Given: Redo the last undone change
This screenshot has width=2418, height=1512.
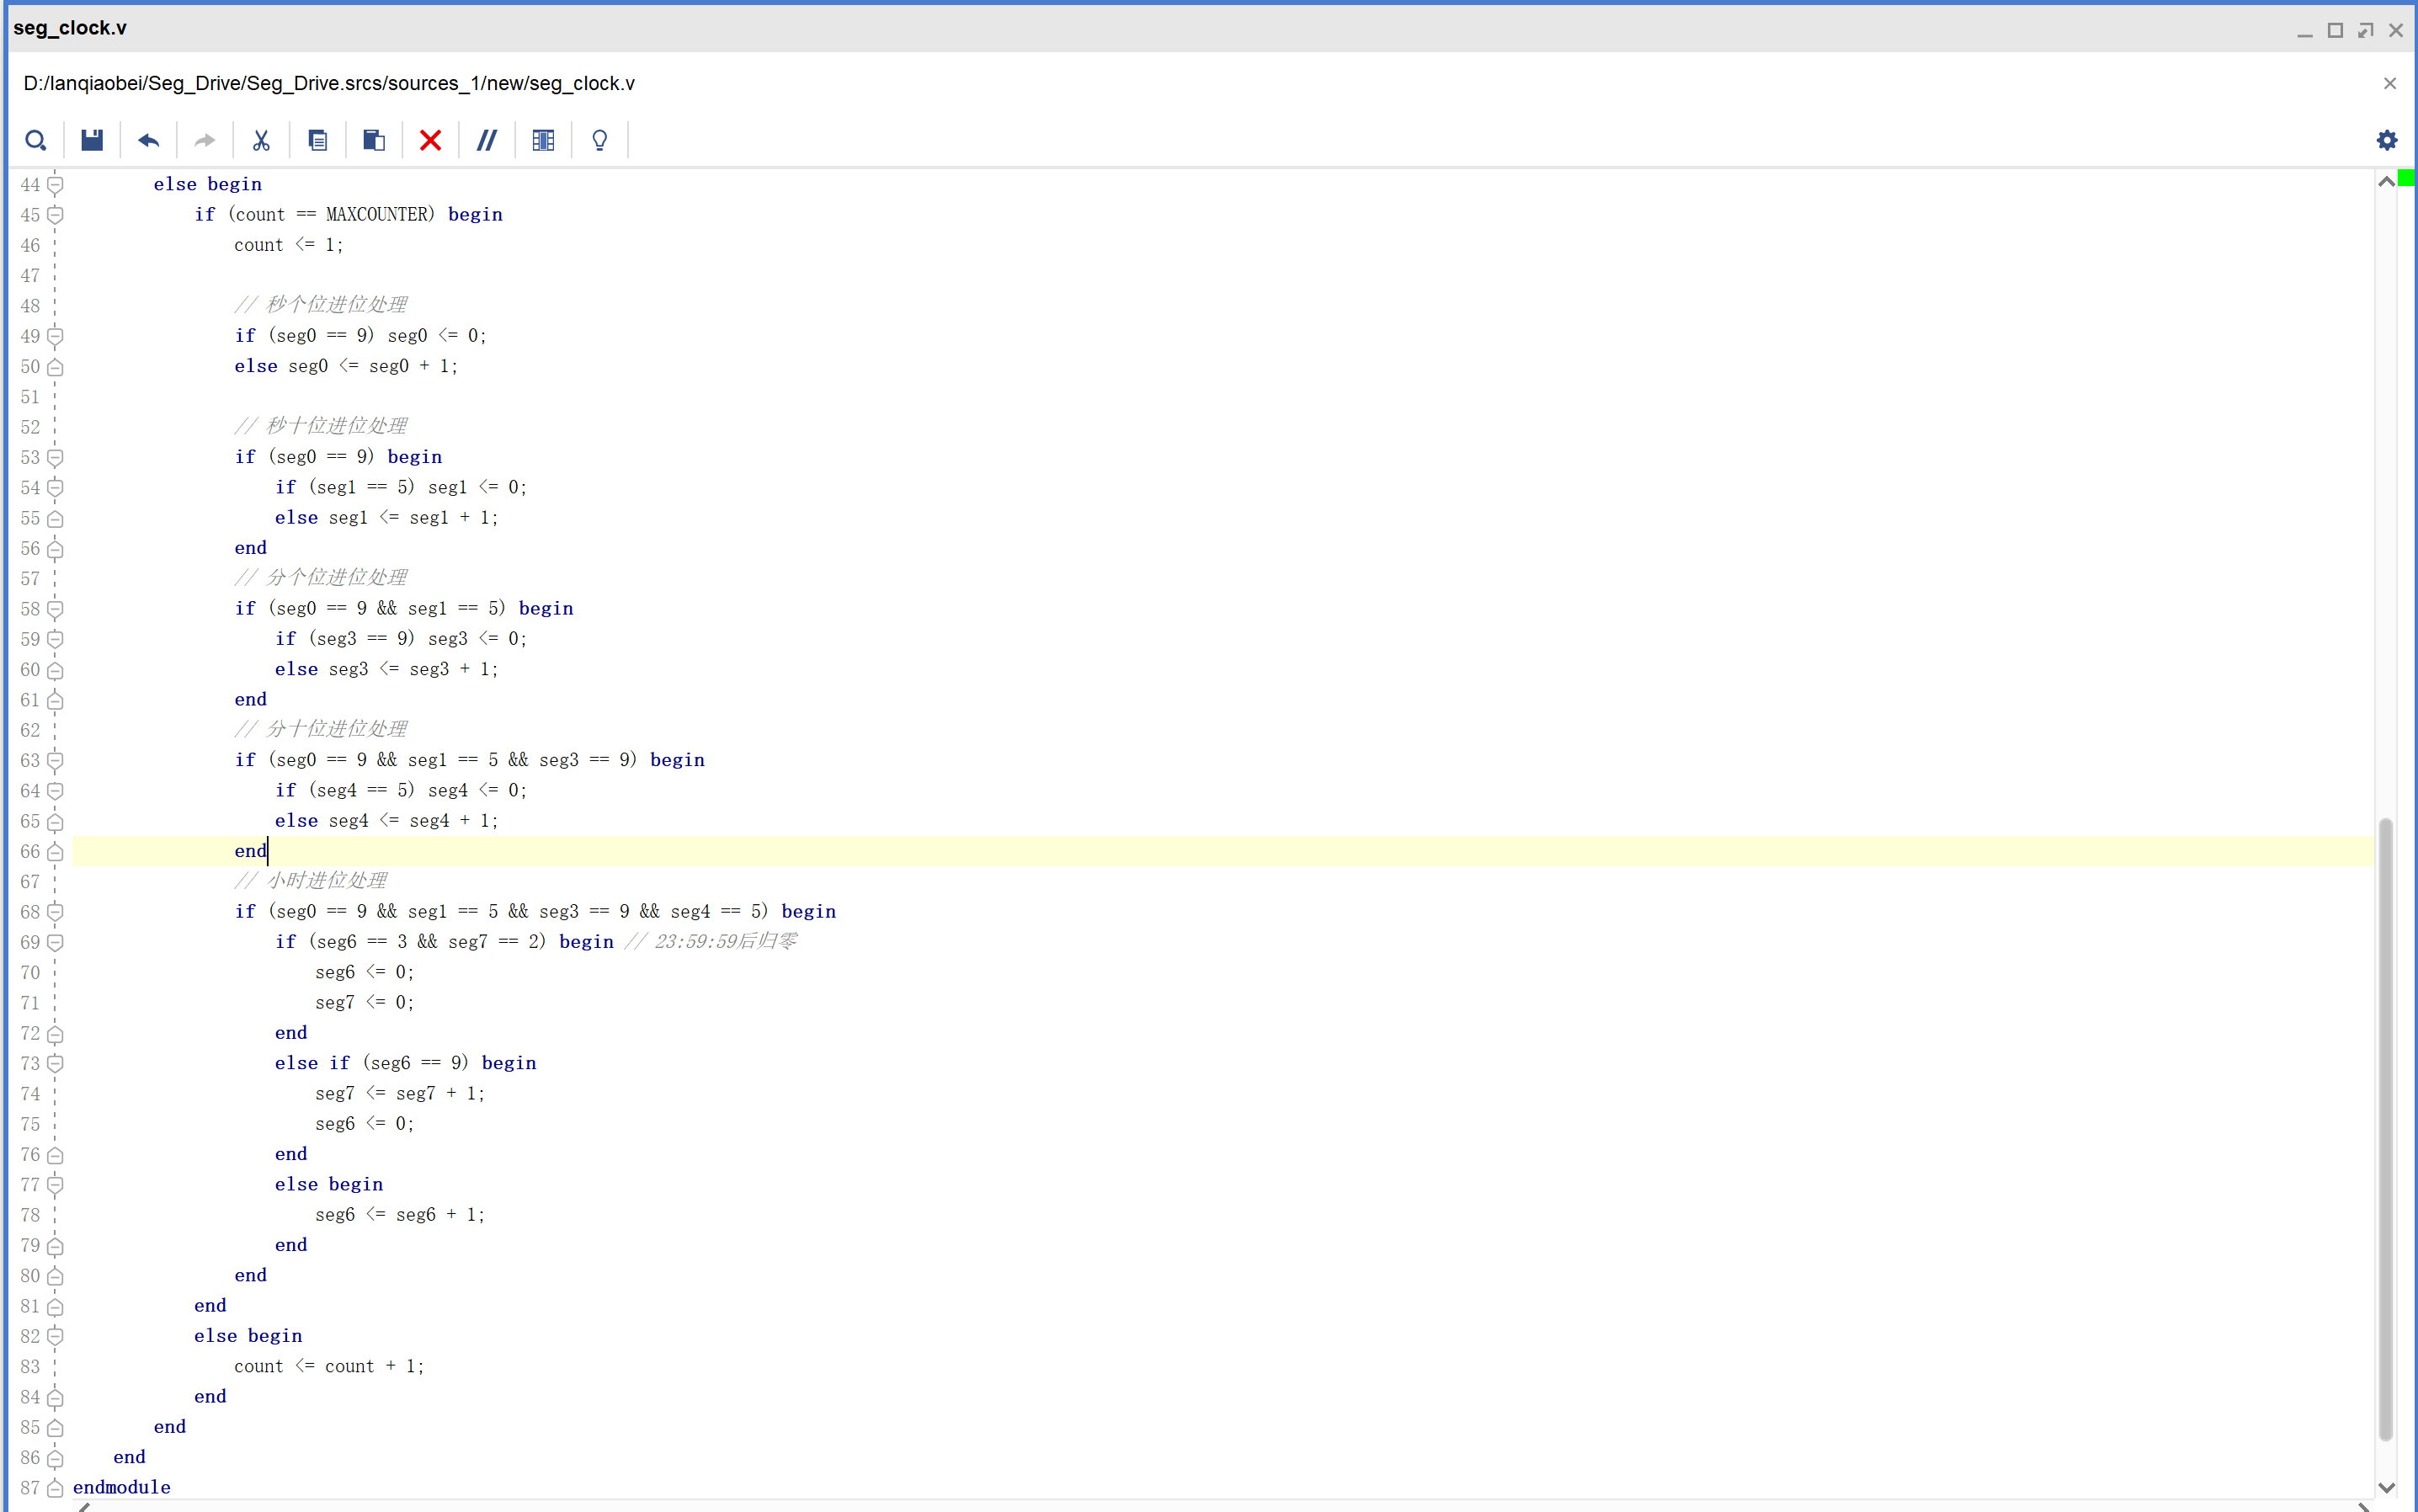Looking at the screenshot, I should 204,140.
